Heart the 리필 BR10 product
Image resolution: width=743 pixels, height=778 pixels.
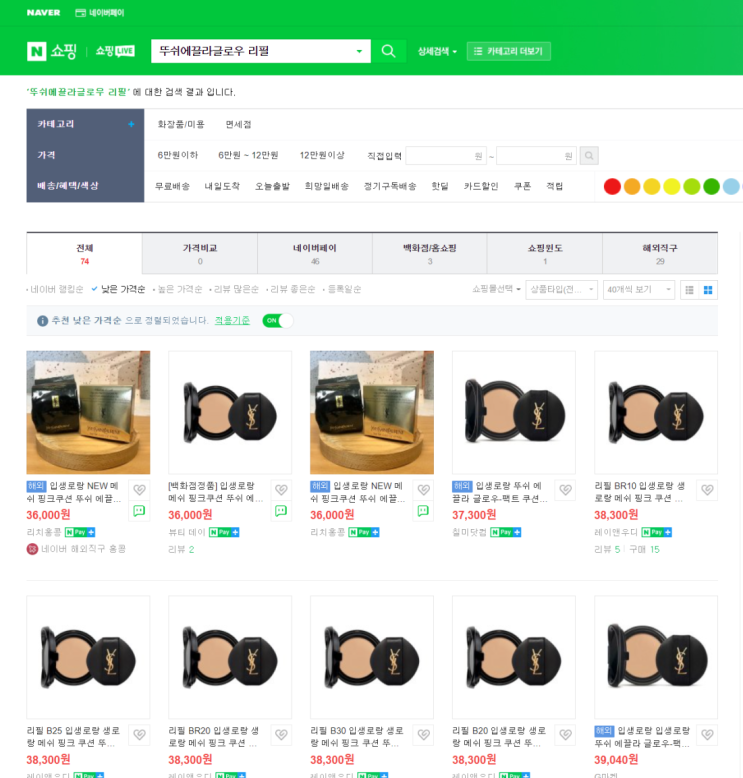[x=707, y=490]
